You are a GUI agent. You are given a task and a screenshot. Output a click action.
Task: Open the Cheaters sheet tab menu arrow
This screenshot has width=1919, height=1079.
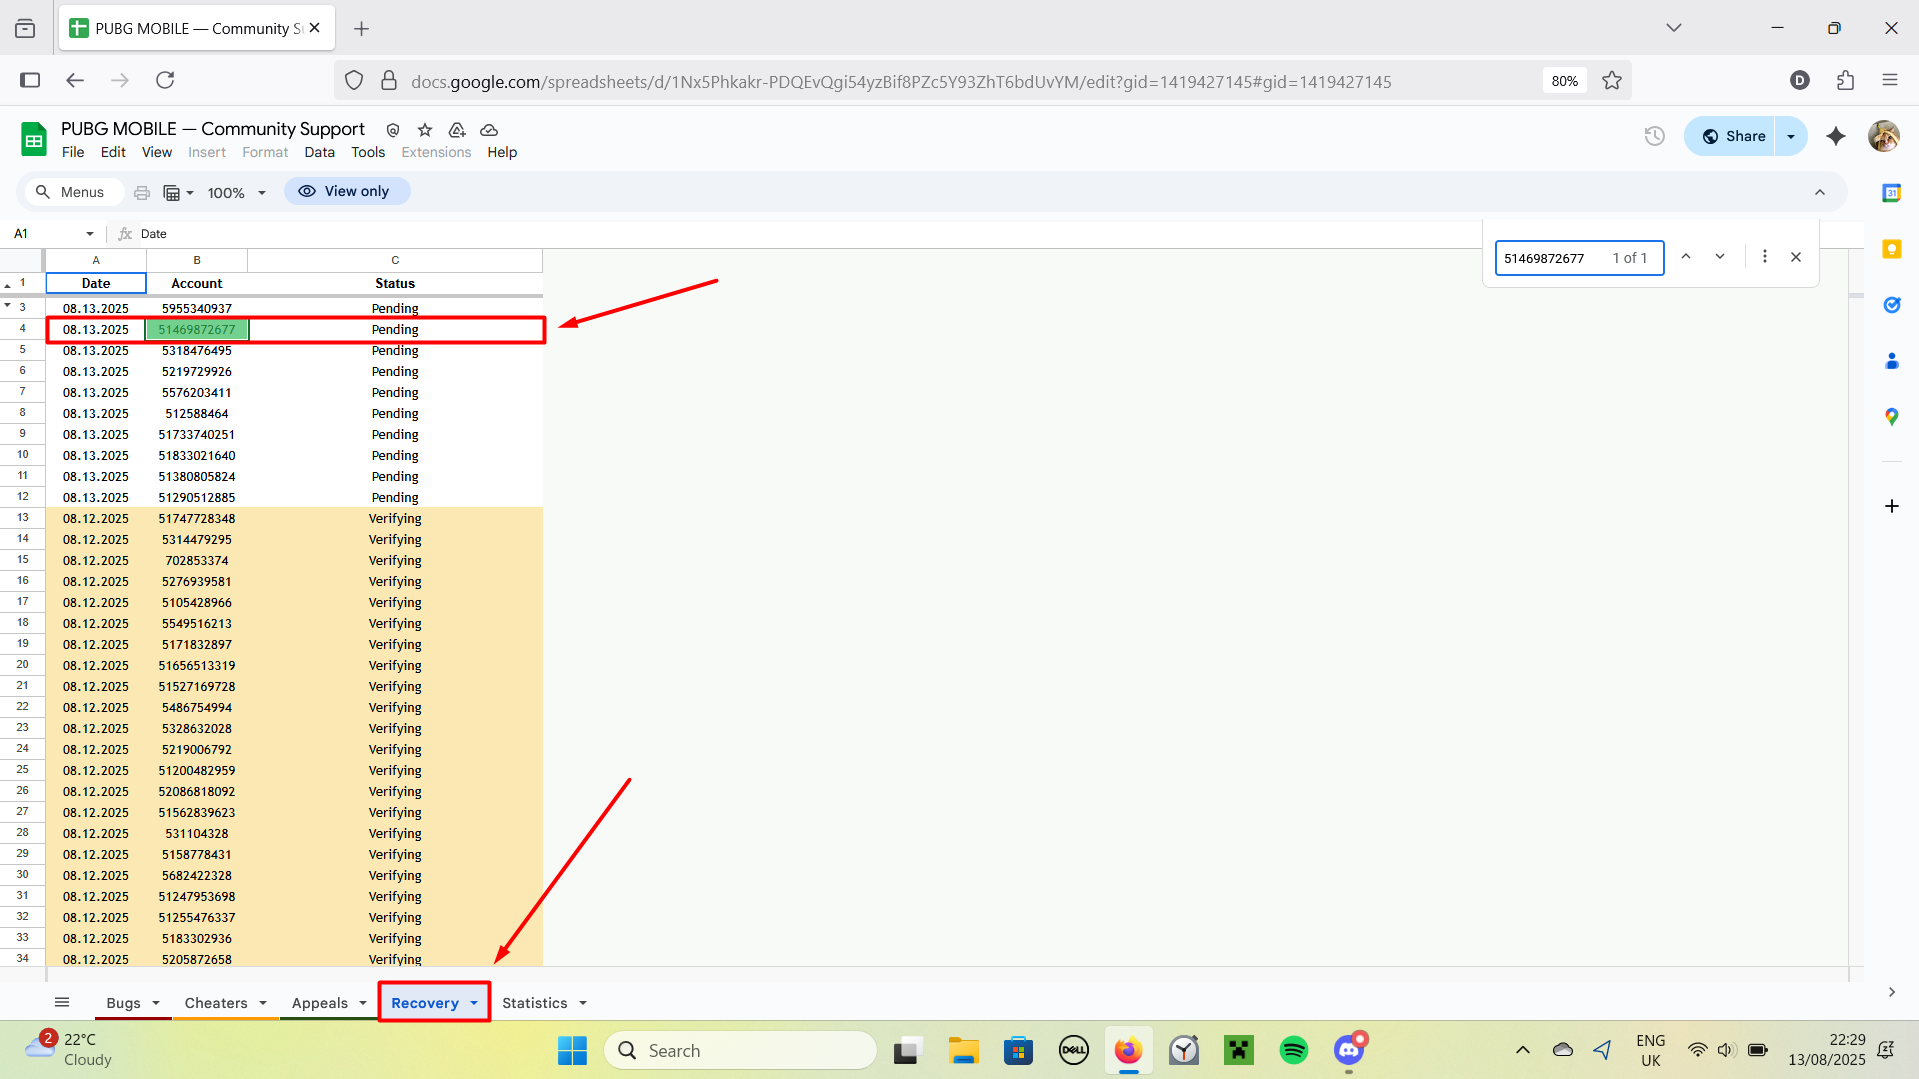coord(263,1003)
